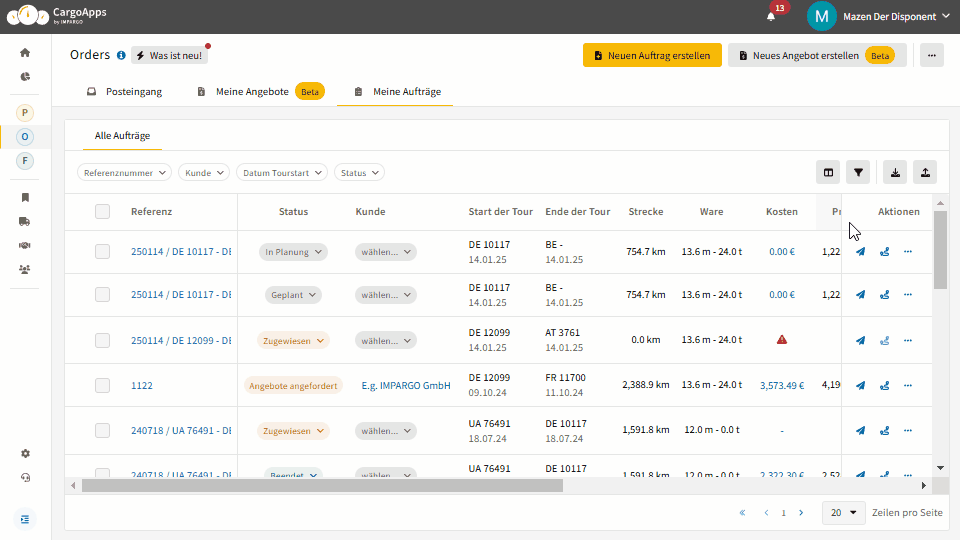This screenshot has width=960, height=540.
Task: Open the Referenznummer filter dropdown
Action: [x=124, y=173]
